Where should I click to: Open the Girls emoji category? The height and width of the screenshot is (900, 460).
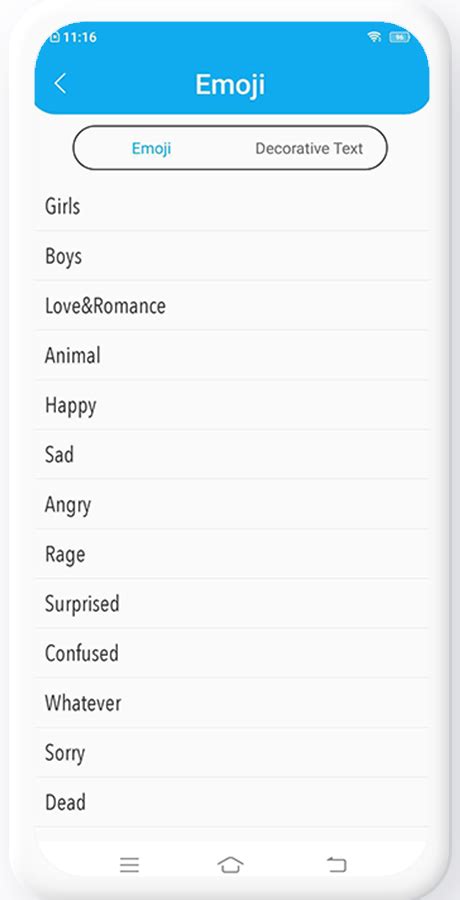click(x=232, y=206)
